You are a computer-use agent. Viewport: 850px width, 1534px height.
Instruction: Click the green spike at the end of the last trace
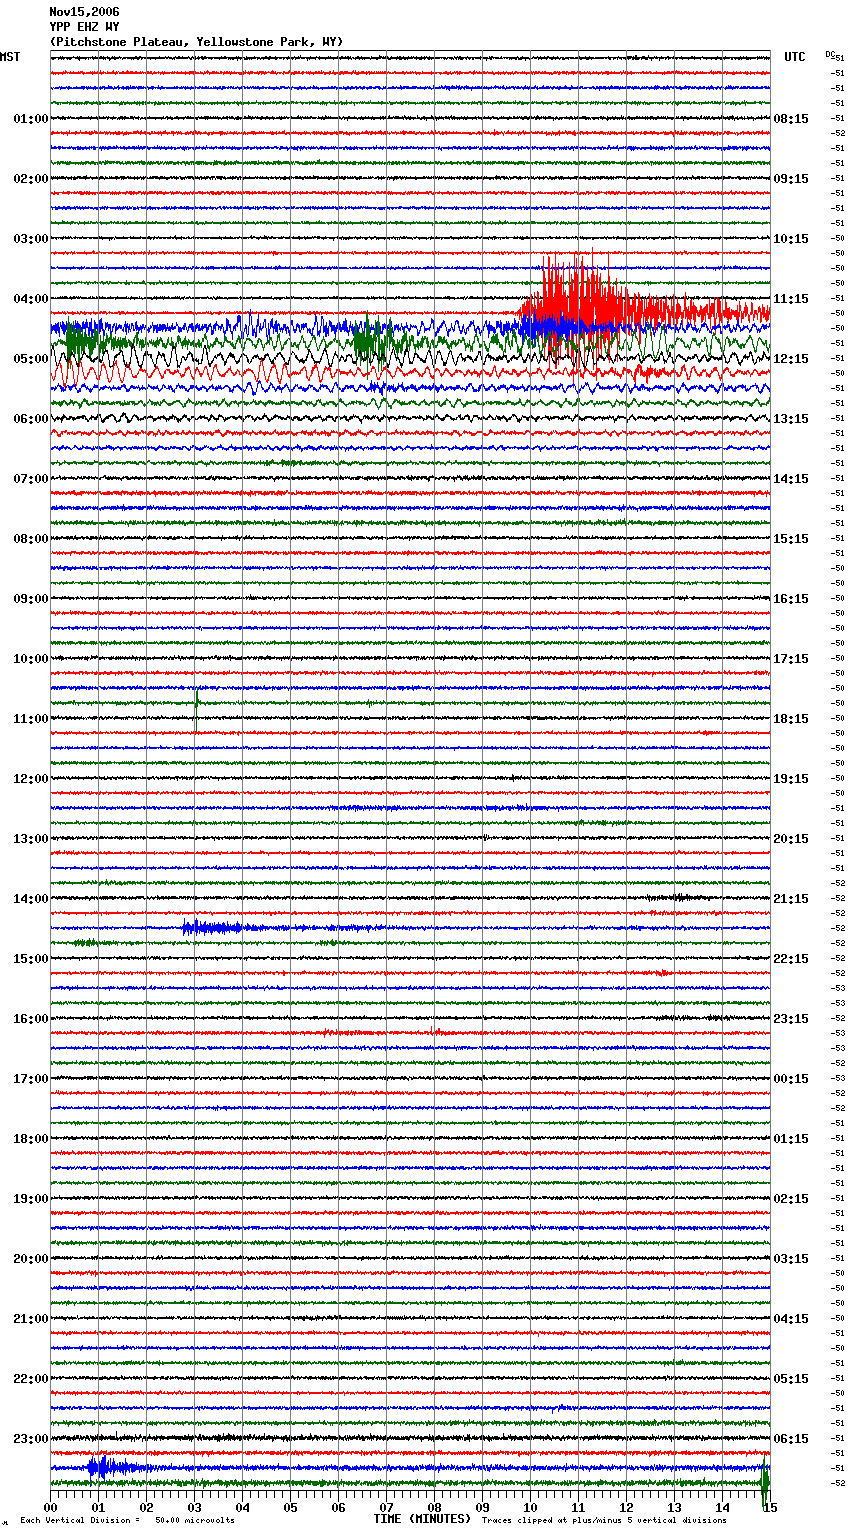click(765, 1480)
